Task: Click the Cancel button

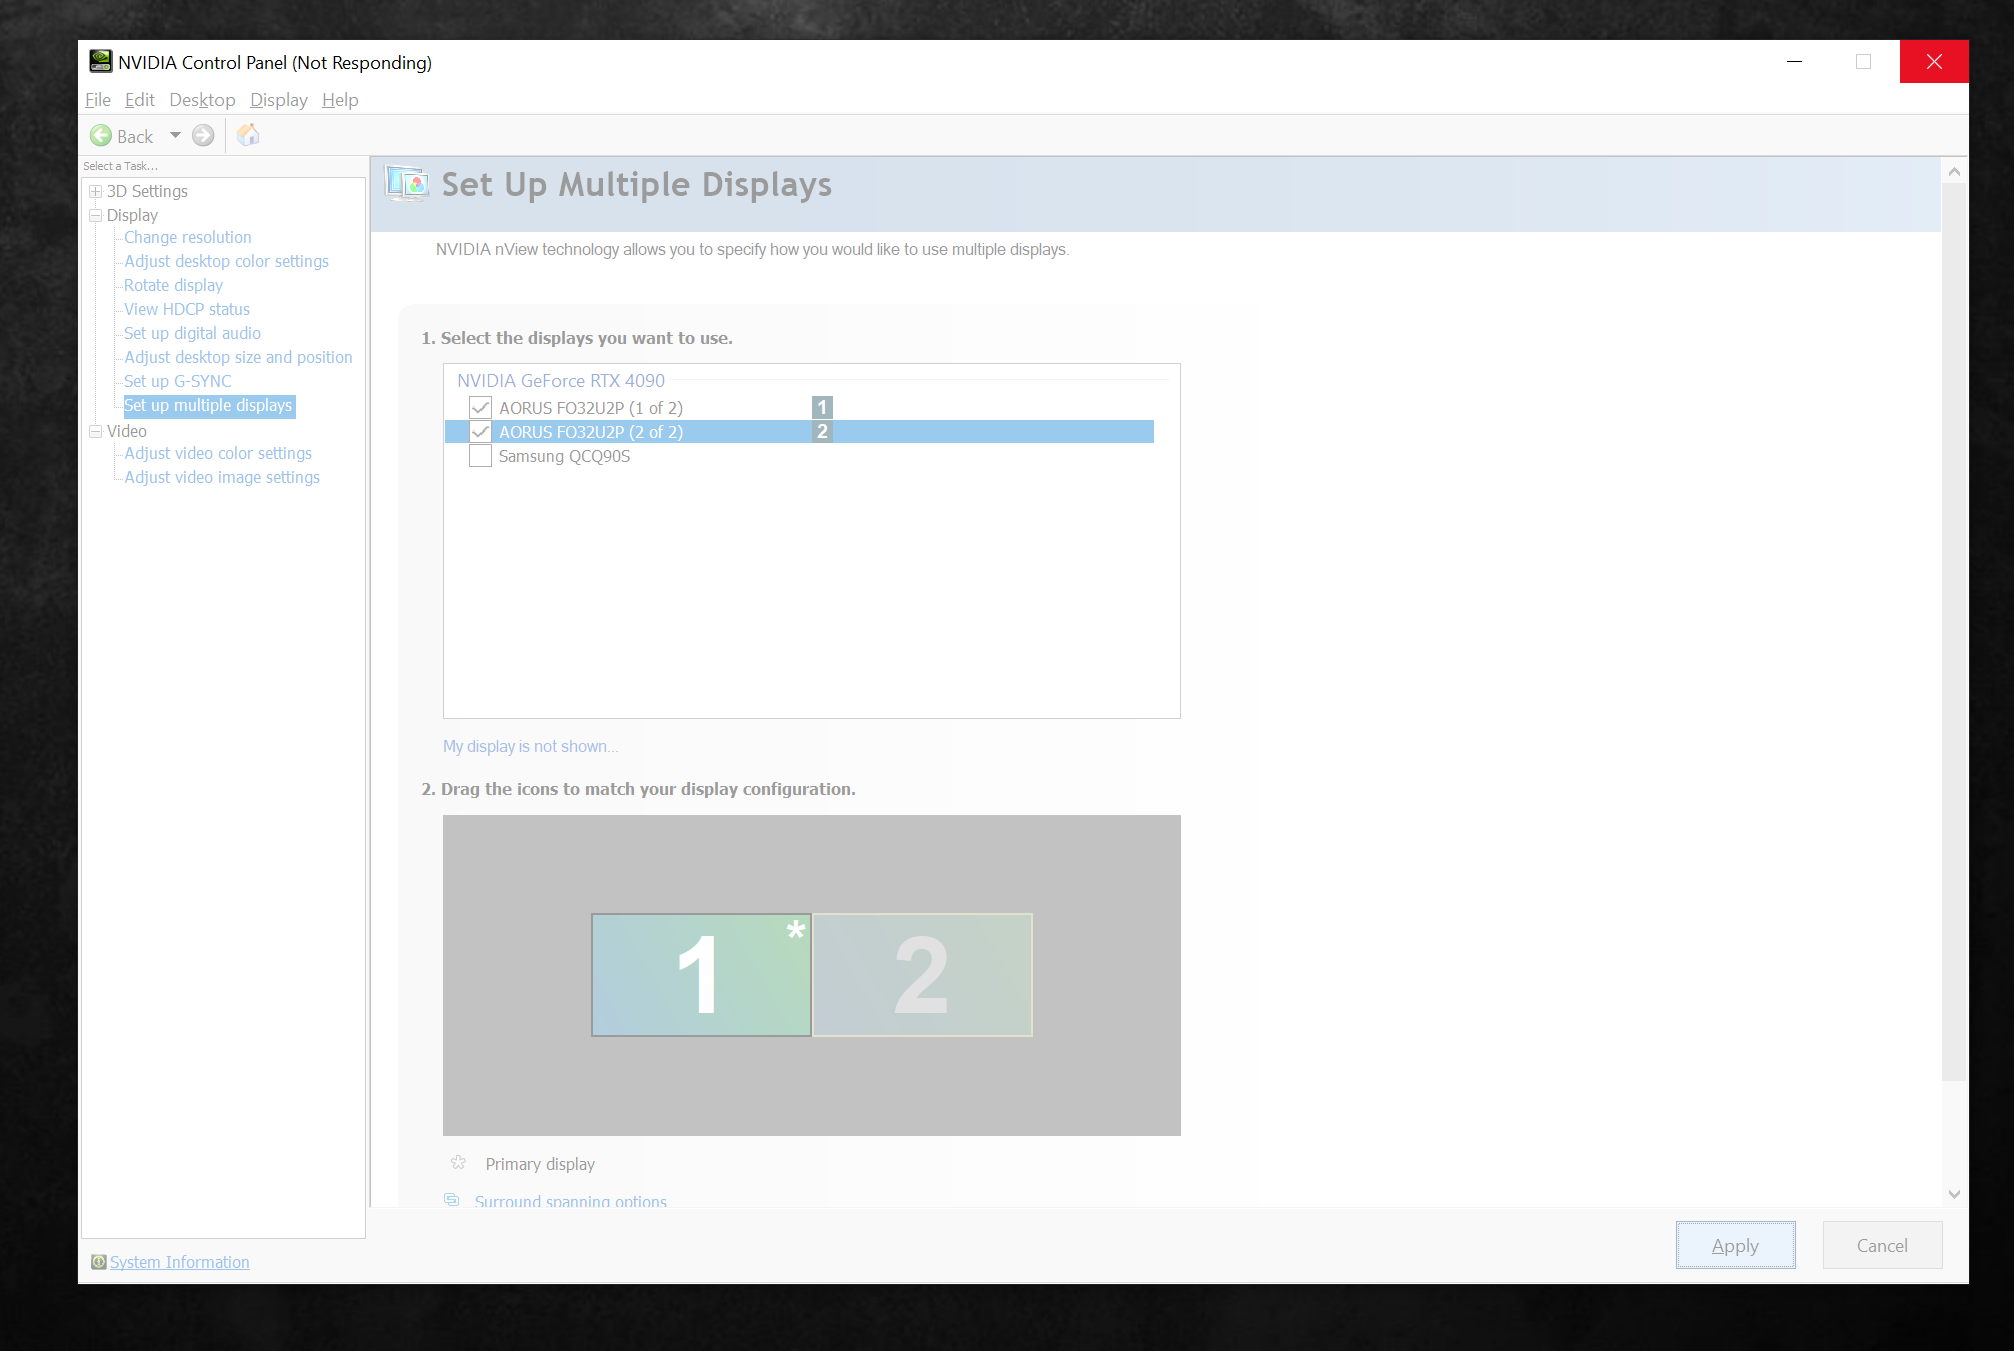Action: click(x=1882, y=1245)
